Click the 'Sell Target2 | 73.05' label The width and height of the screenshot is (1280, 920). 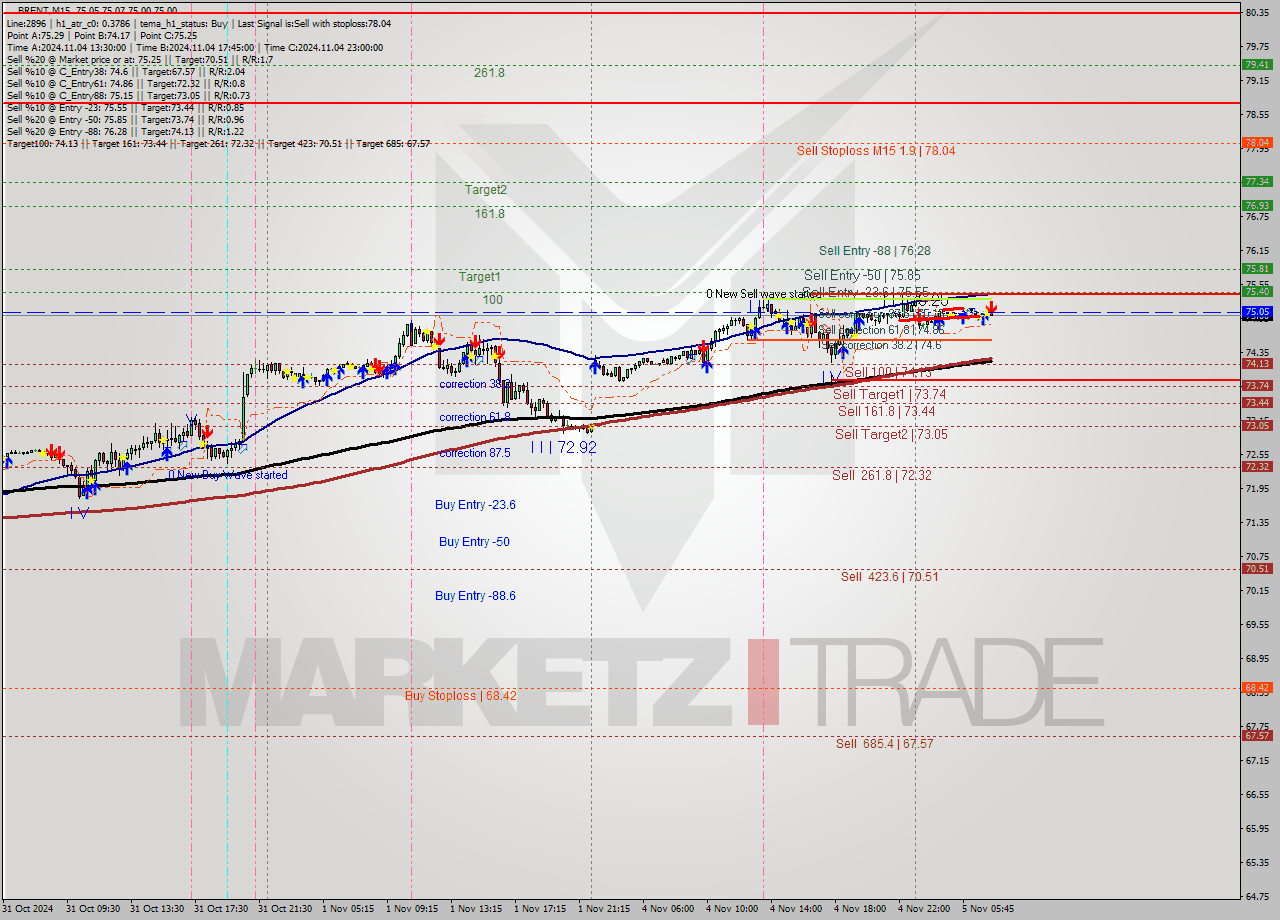tap(891, 434)
